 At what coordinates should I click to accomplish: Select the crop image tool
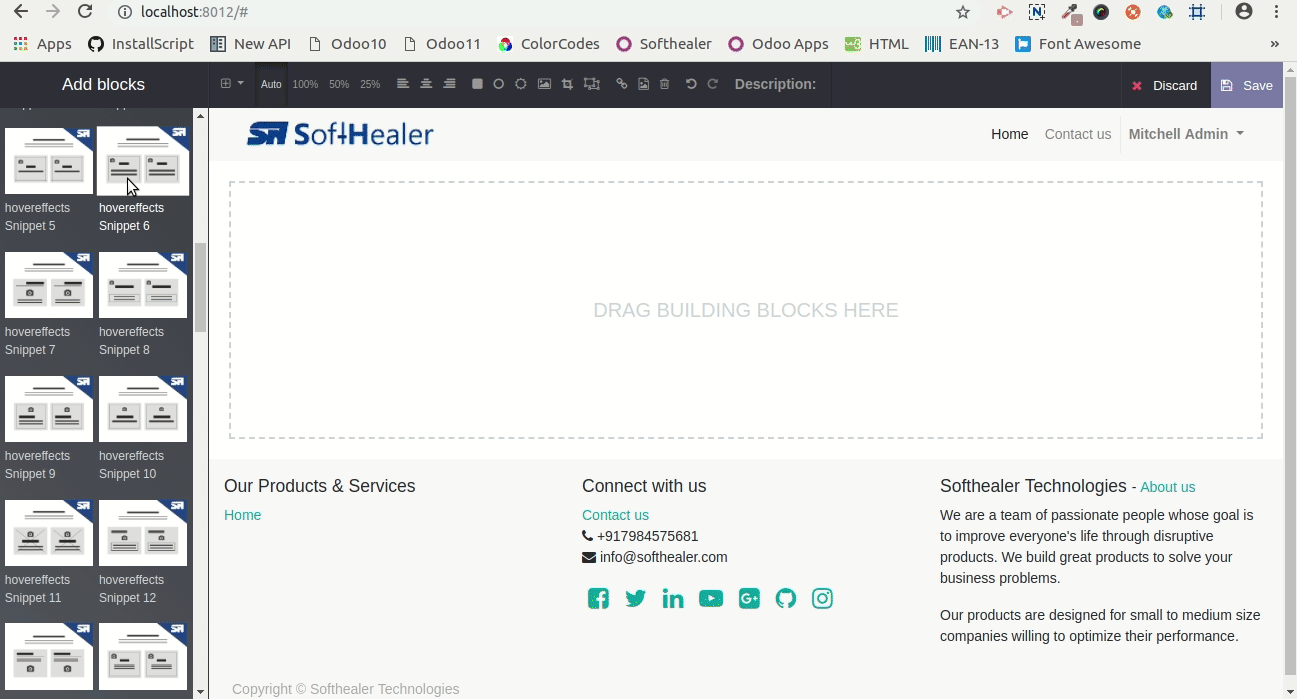567,84
